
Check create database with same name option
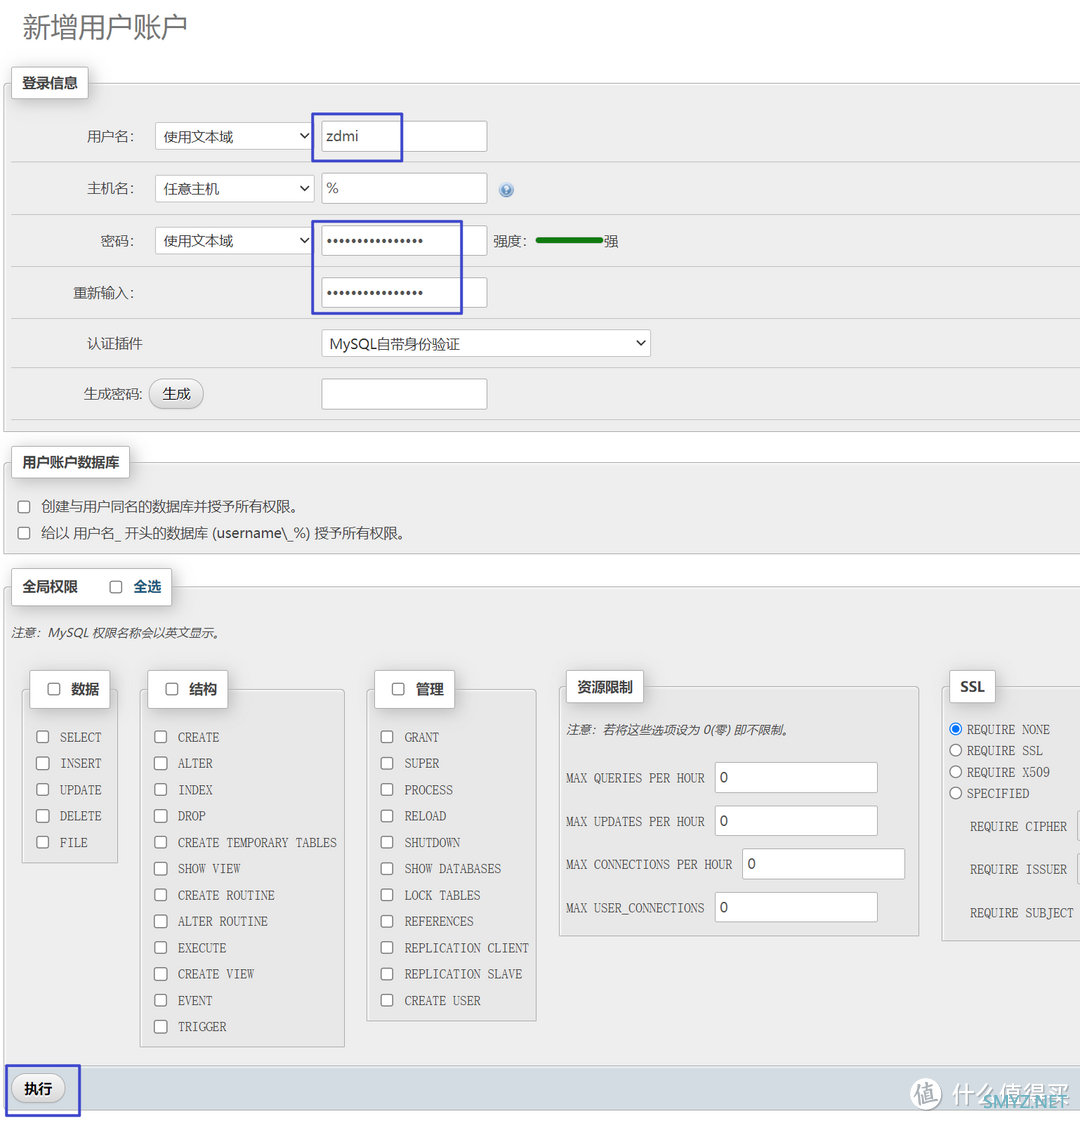24,507
